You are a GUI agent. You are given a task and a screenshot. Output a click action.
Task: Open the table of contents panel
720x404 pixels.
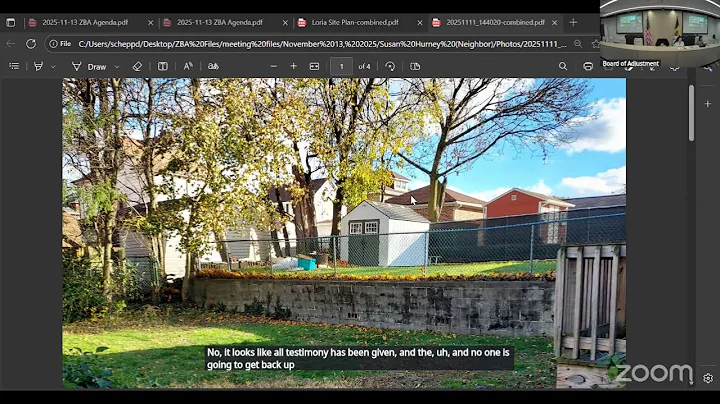coord(14,67)
